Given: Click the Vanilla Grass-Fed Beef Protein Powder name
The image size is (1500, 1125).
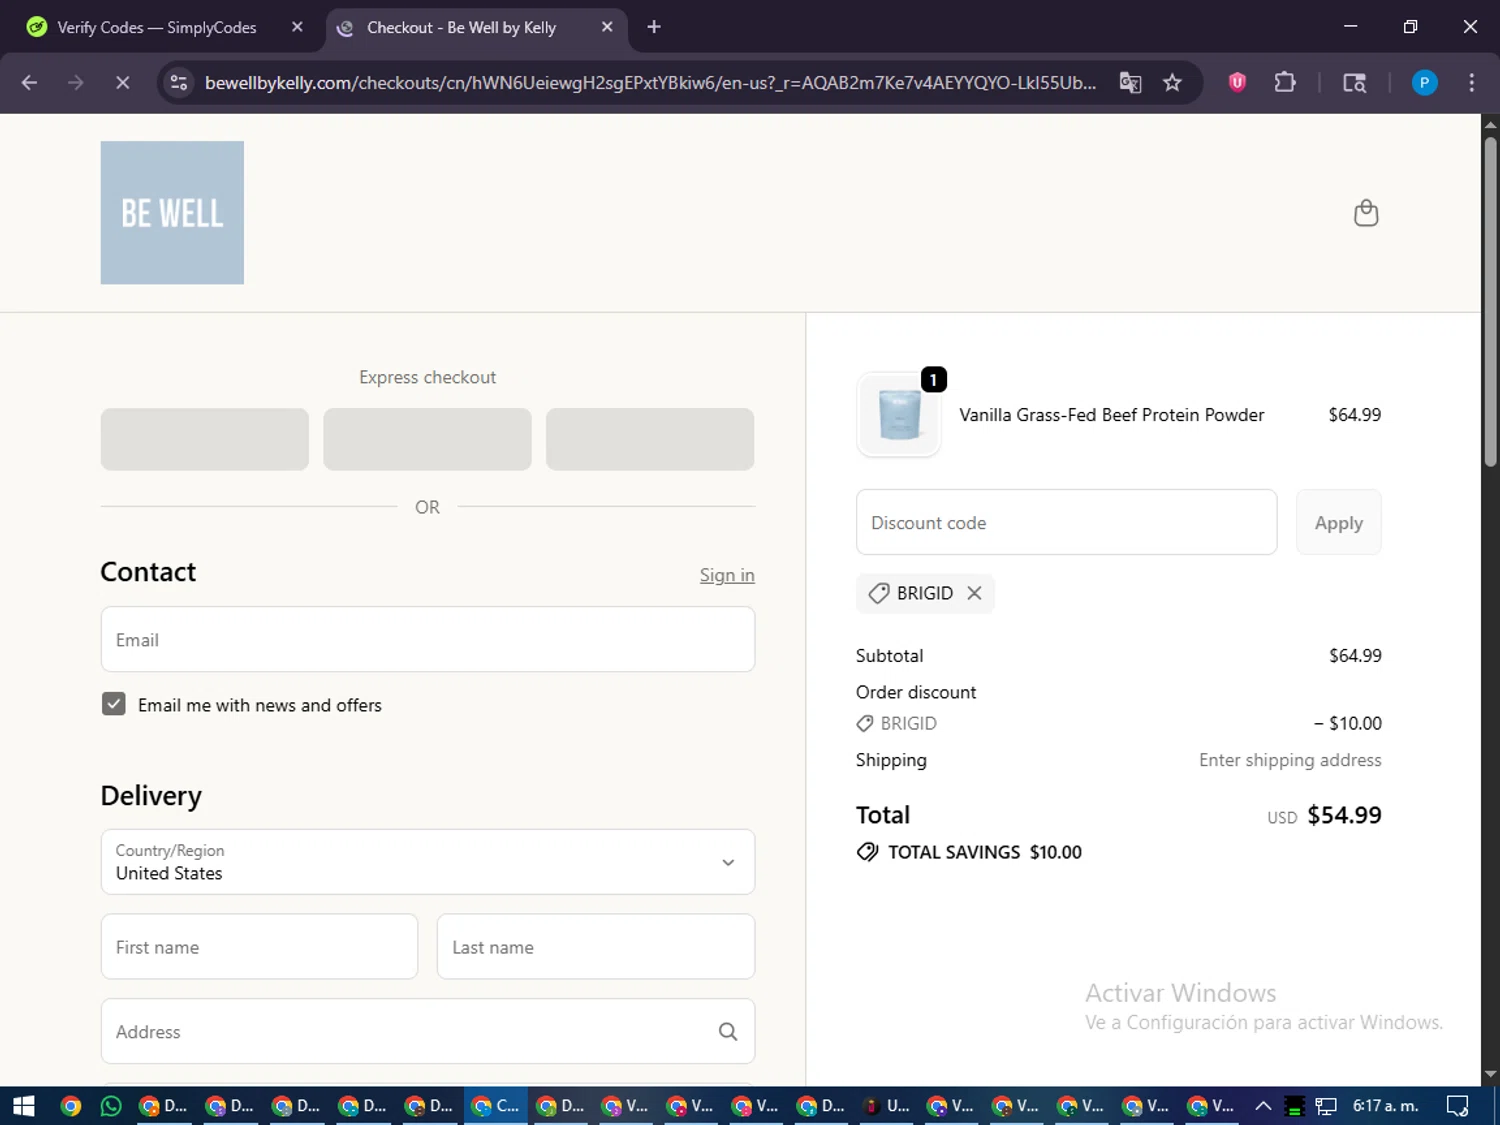Looking at the screenshot, I should pos(1111,415).
